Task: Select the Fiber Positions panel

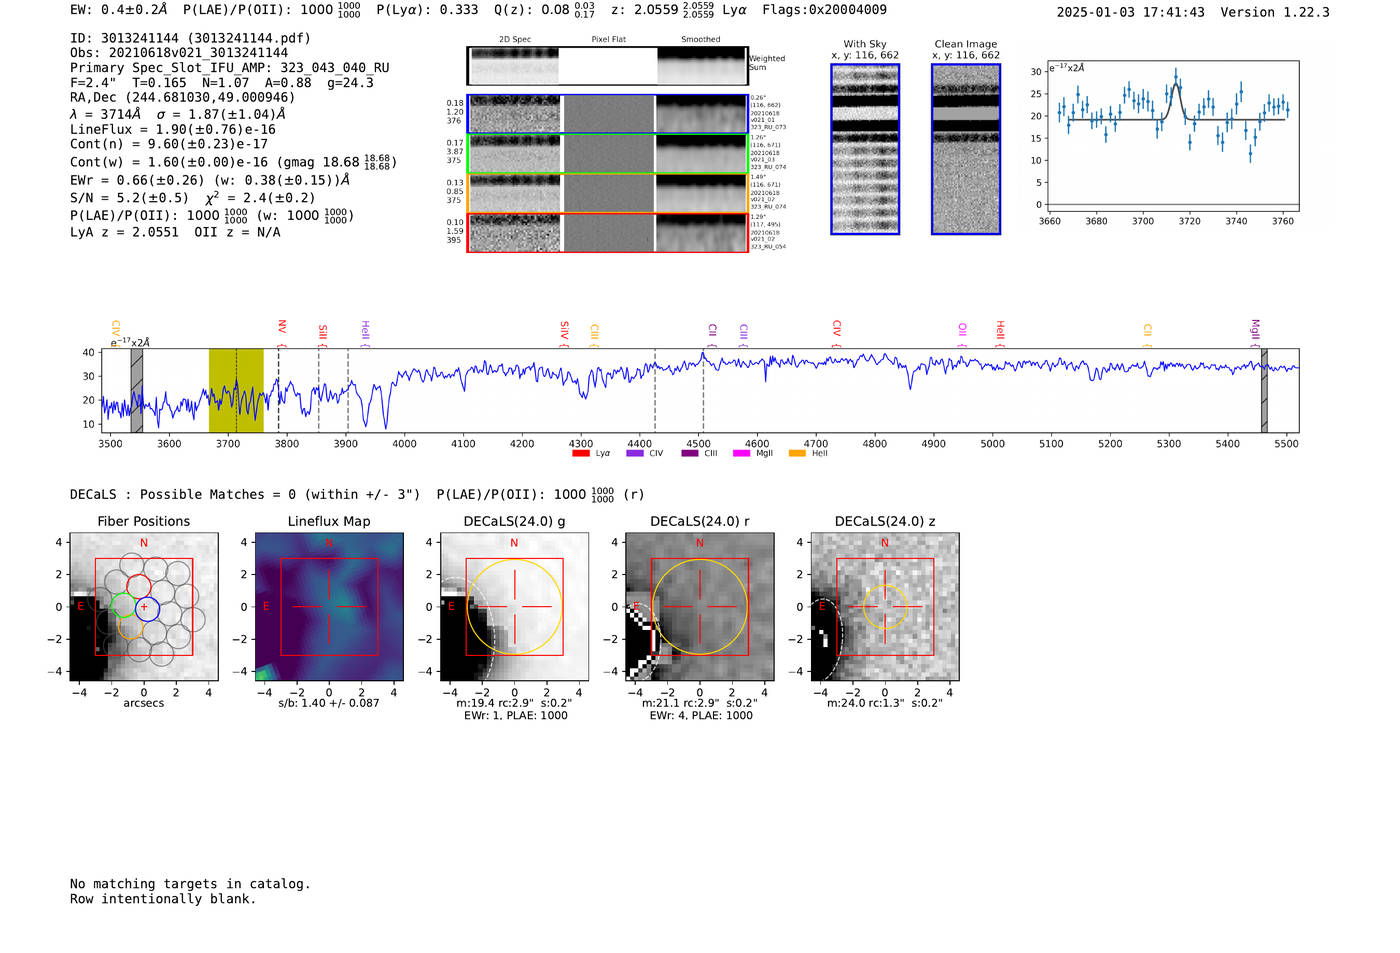Action: [x=144, y=607]
